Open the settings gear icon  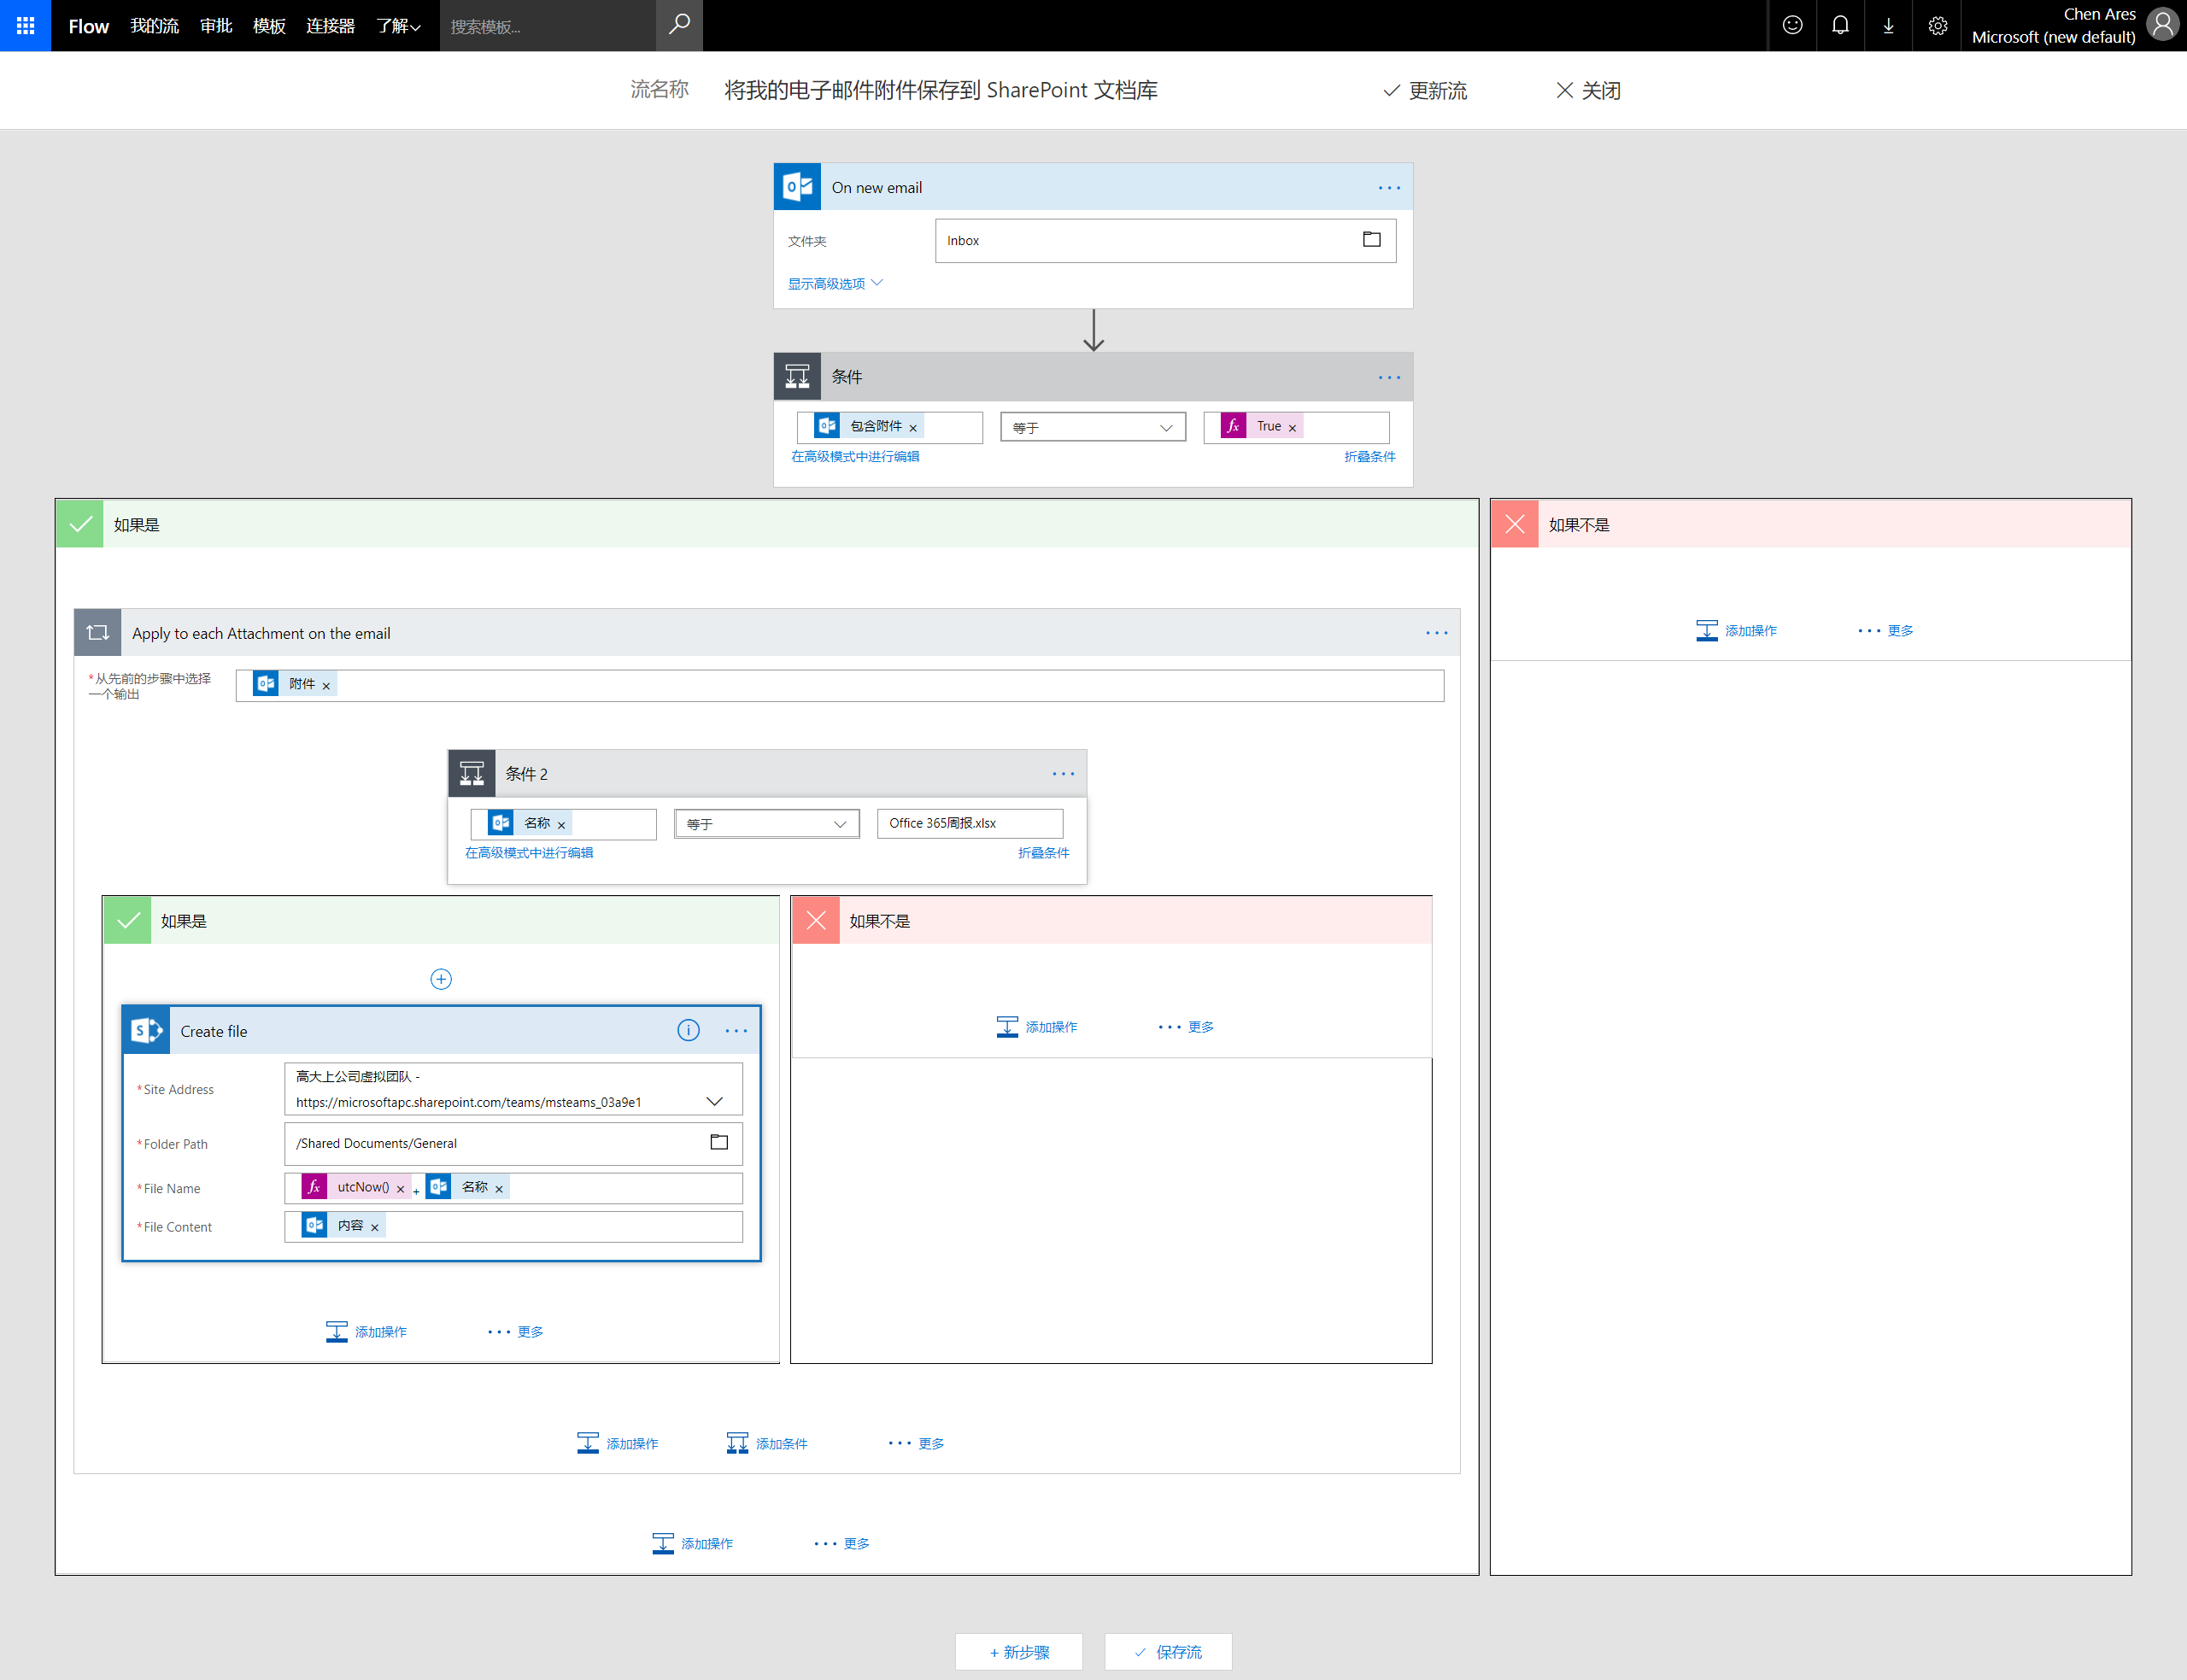(1937, 25)
